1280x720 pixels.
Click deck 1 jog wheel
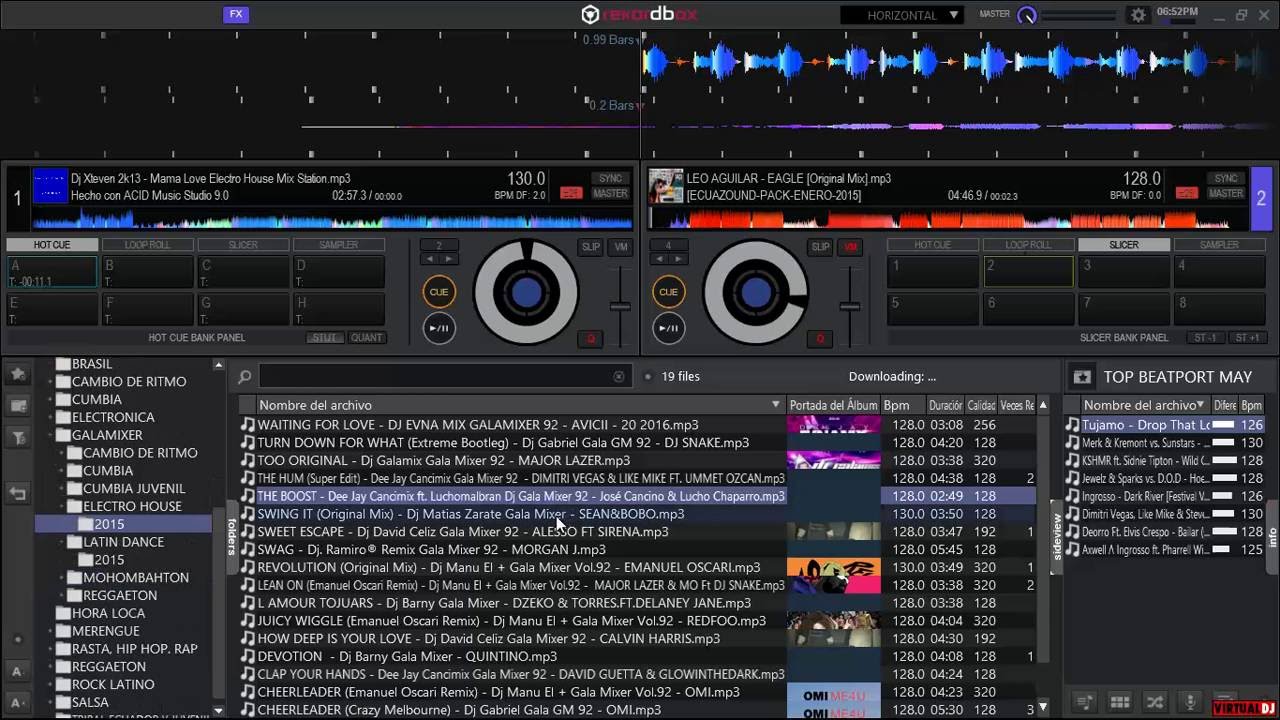click(526, 292)
